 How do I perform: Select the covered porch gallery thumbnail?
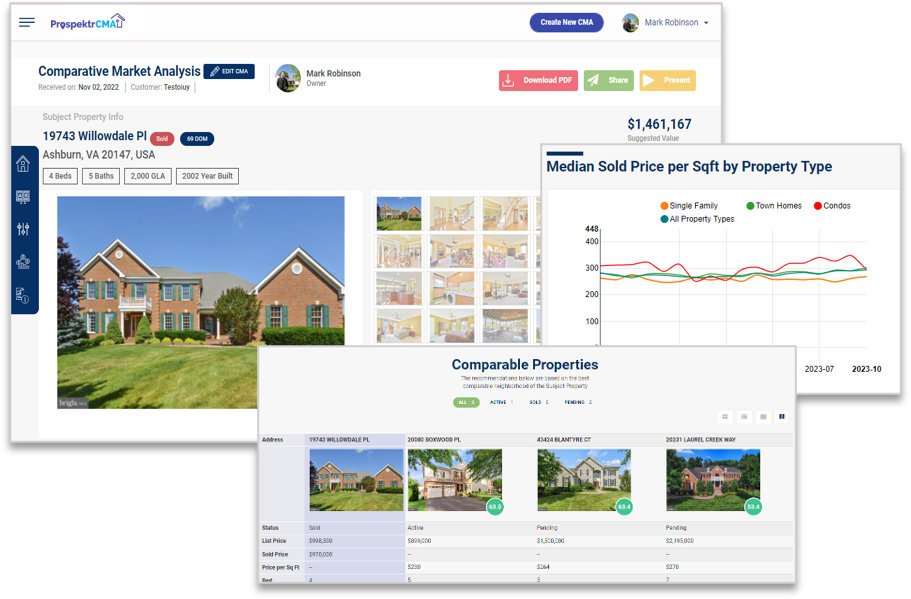click(505, 325)
